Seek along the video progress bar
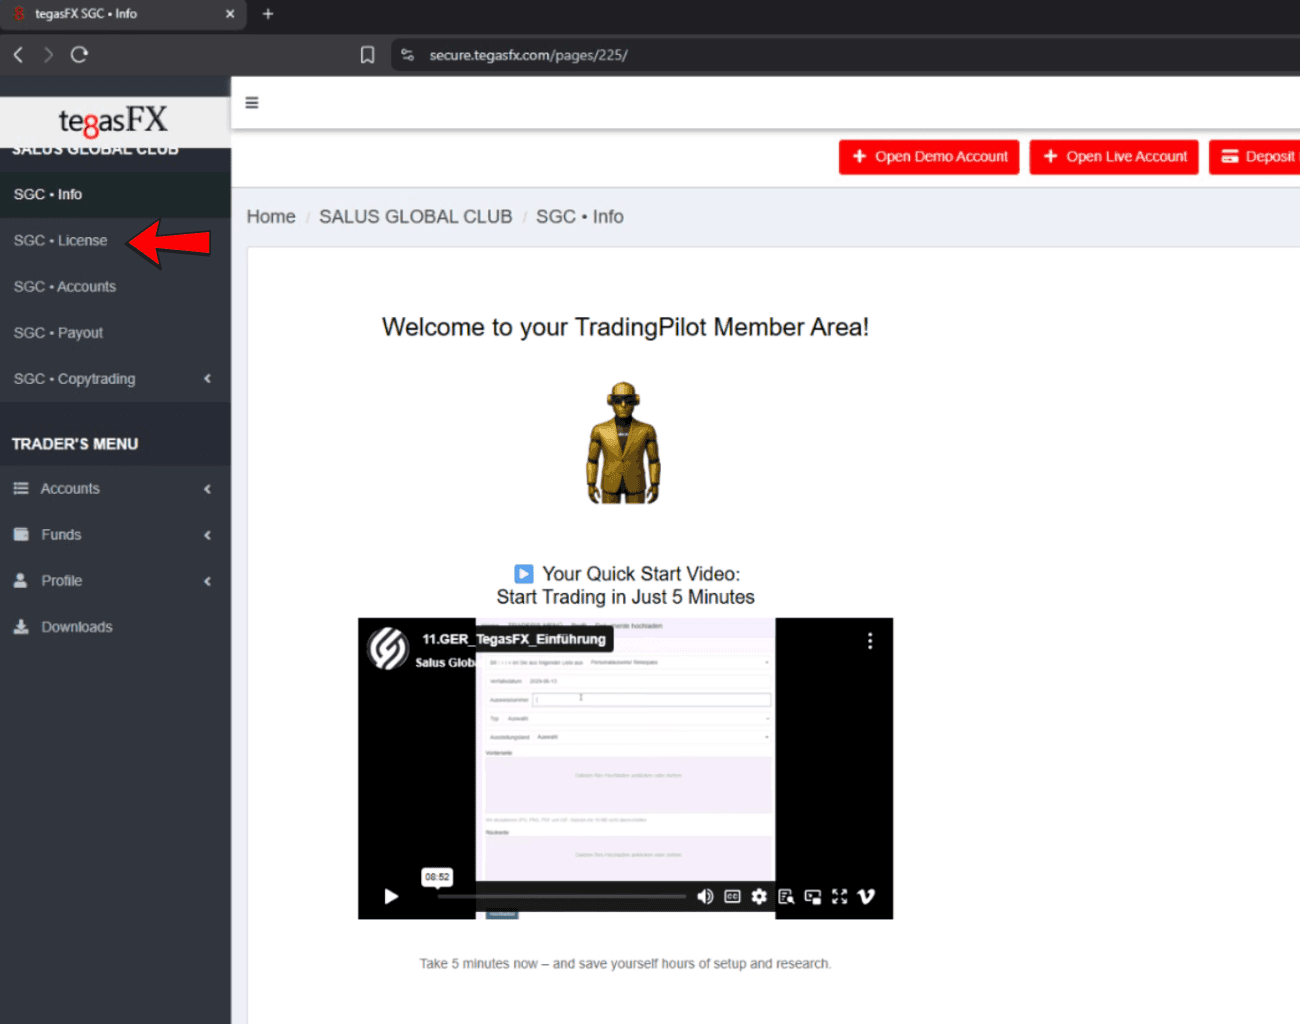Screen dimensions: 1300x1024 (561, 896)
